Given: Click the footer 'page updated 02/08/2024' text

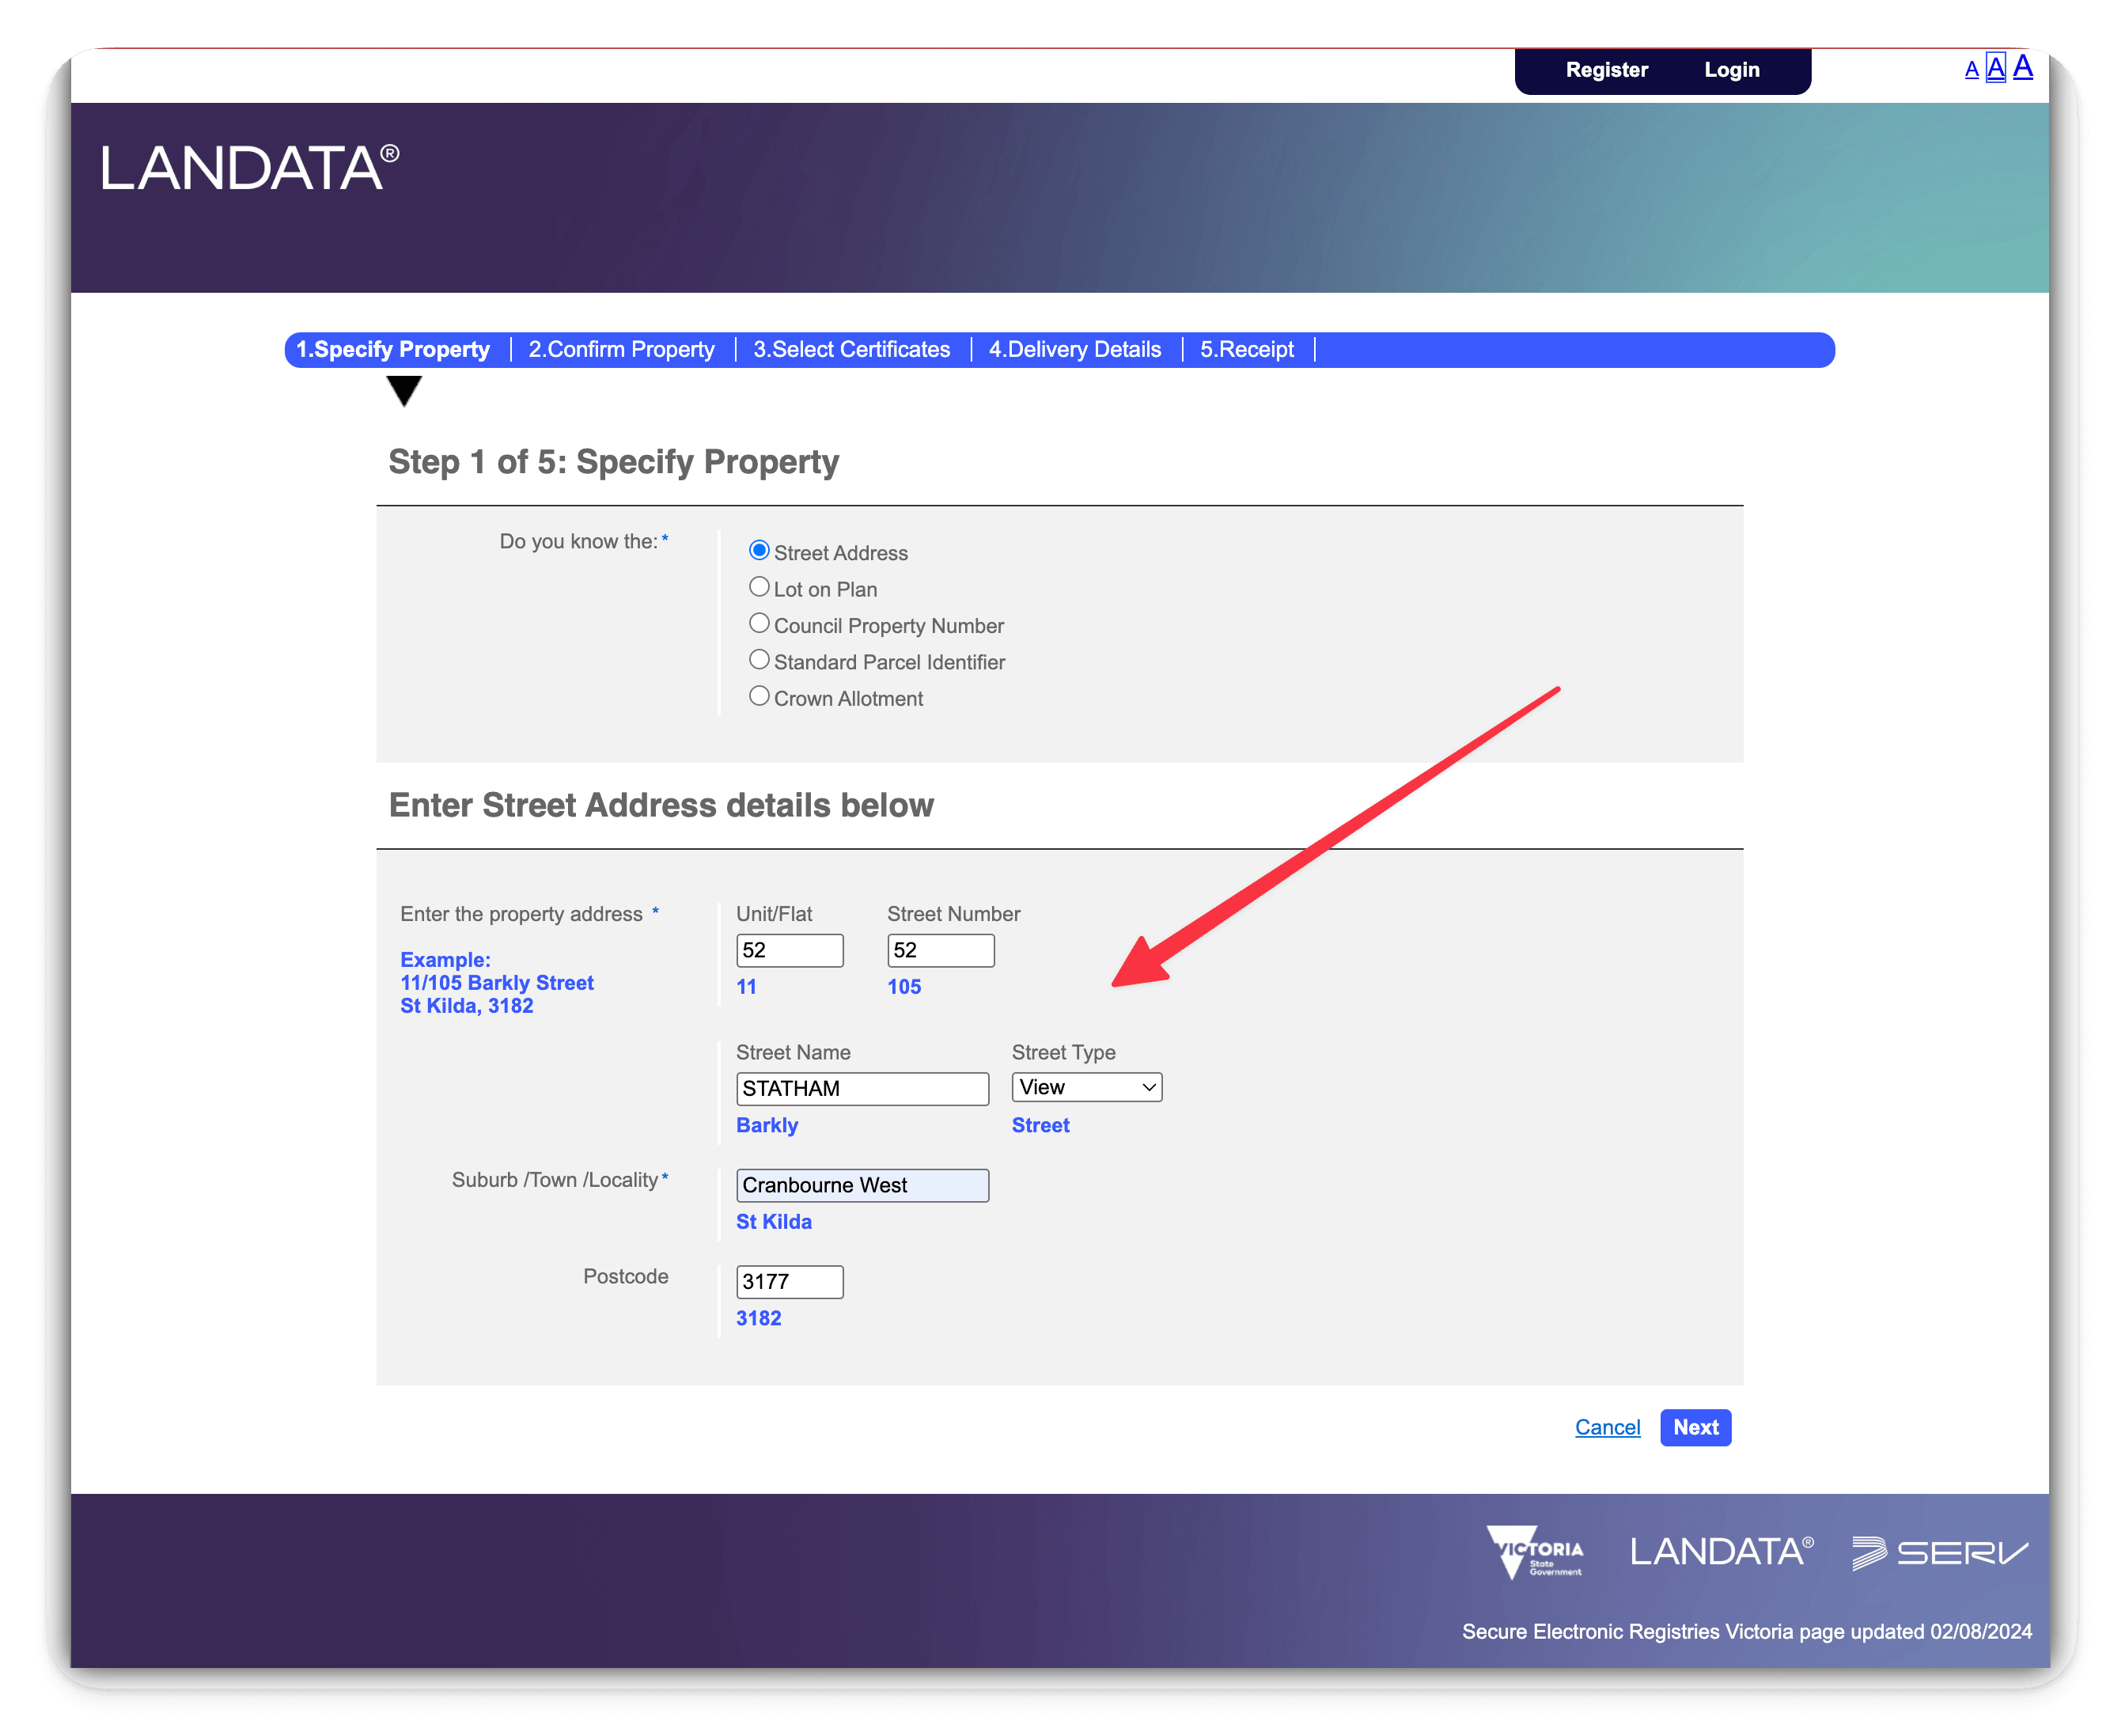Looking at the screenshot, I should pyautogui.click(x=1915, y=1632).
